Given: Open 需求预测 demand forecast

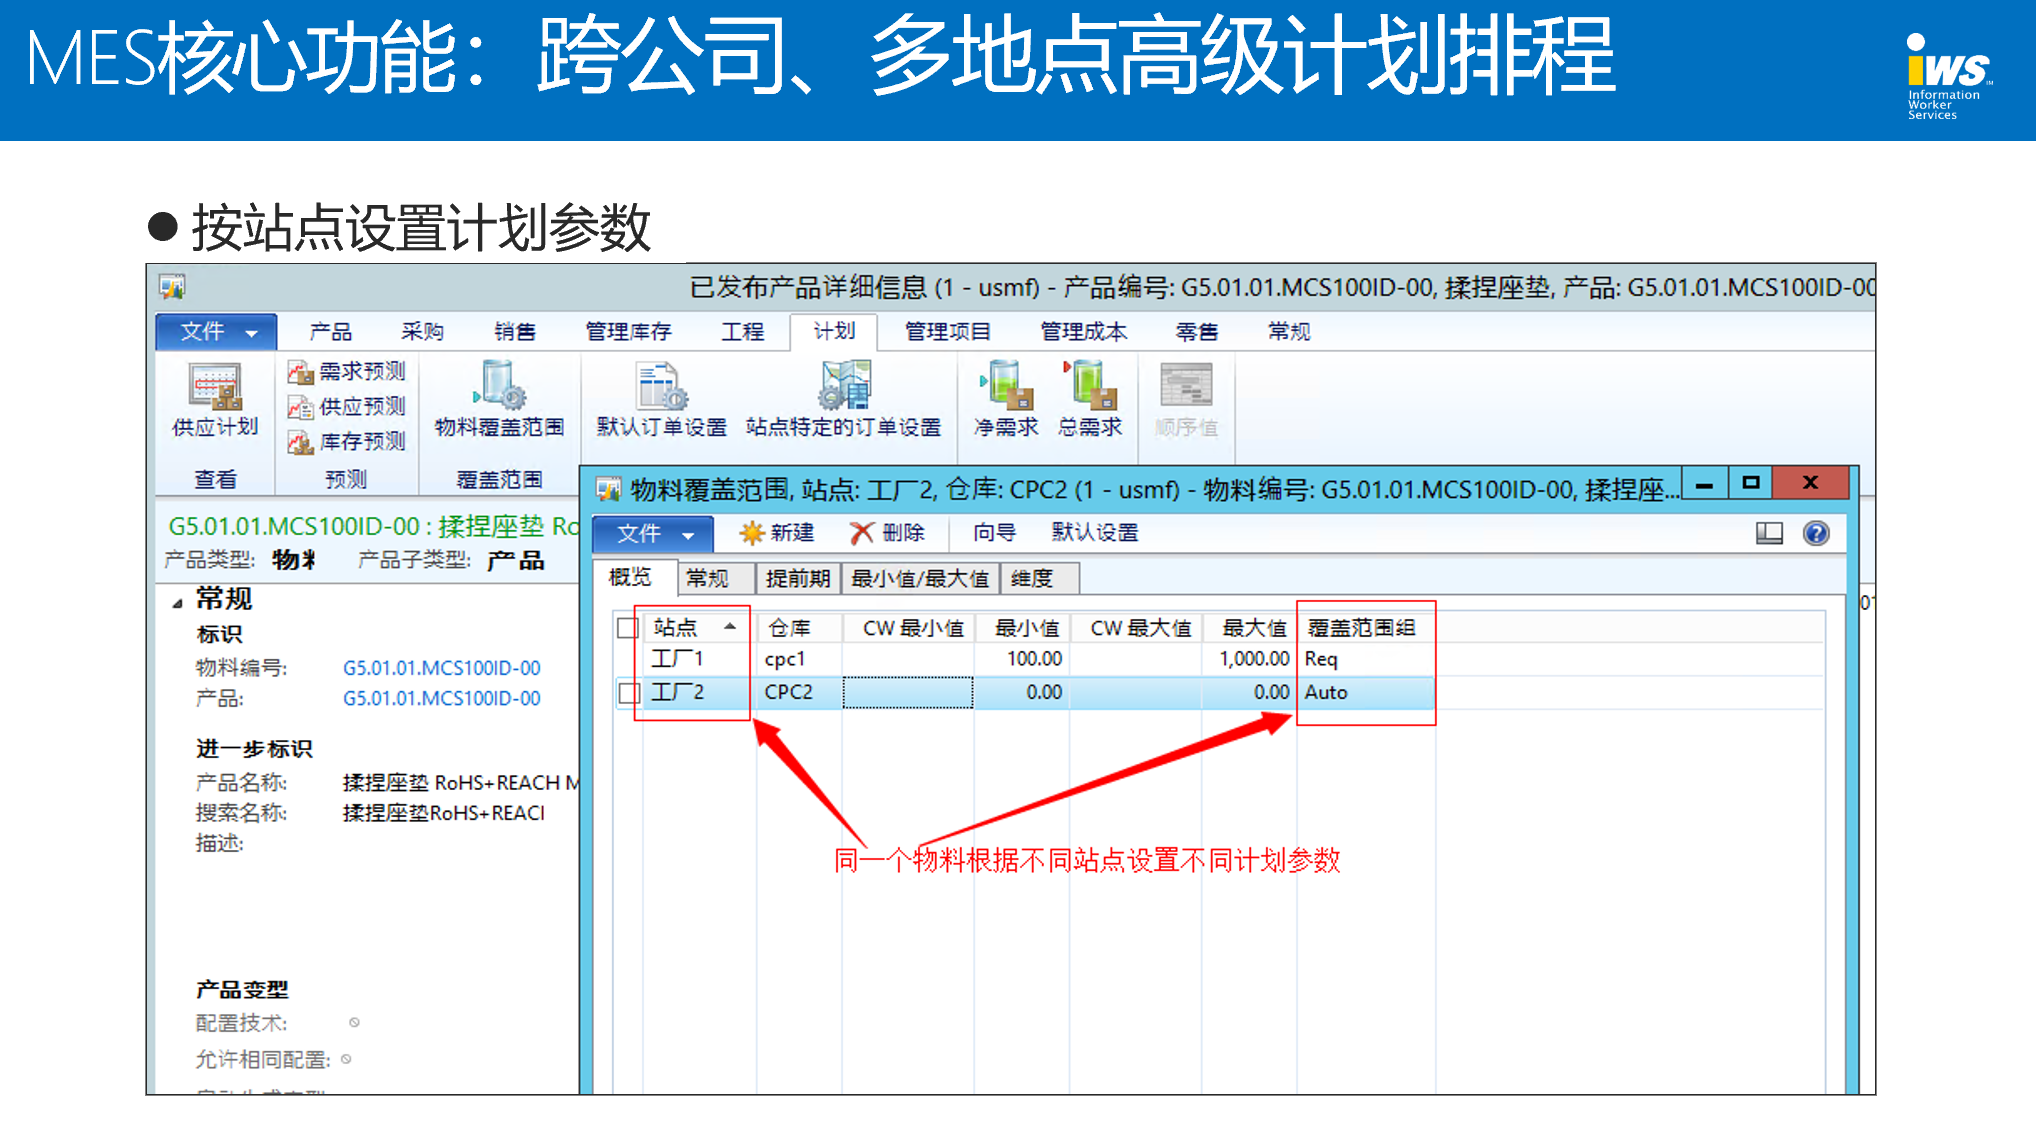Looking at the screenshot, I should [x=346, y=372].
